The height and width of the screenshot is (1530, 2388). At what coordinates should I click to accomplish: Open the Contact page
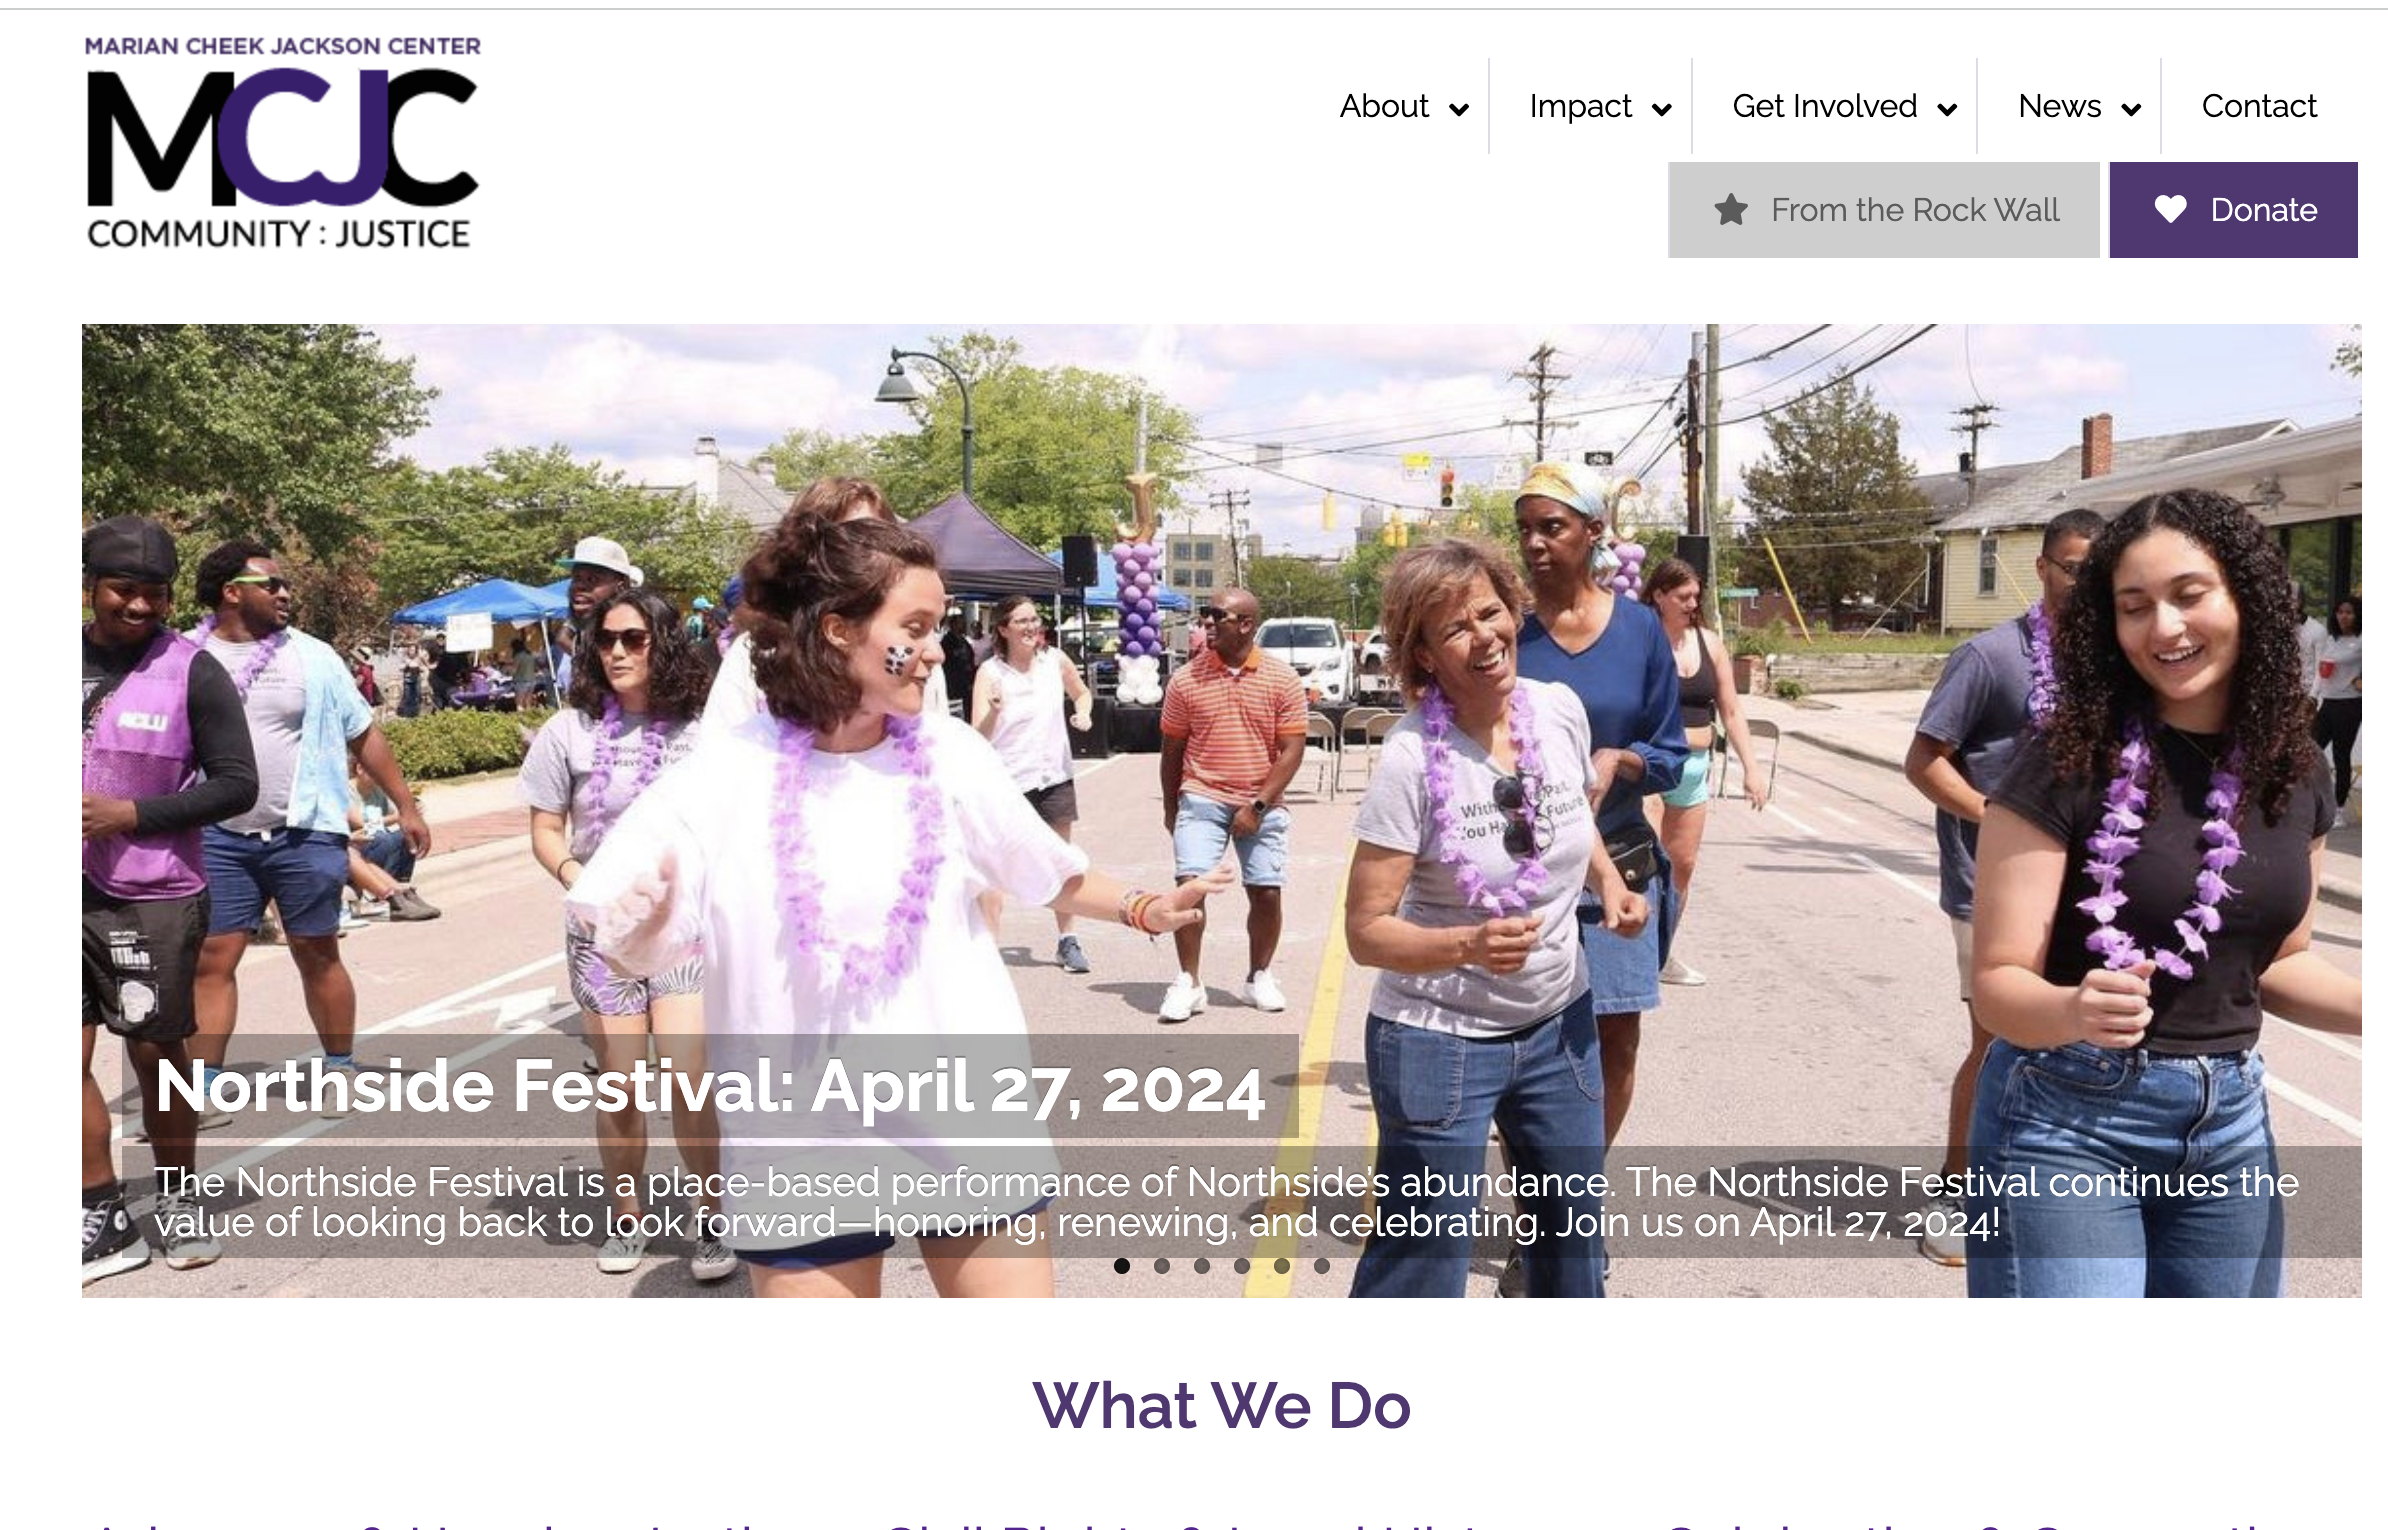coord(2259,106)
